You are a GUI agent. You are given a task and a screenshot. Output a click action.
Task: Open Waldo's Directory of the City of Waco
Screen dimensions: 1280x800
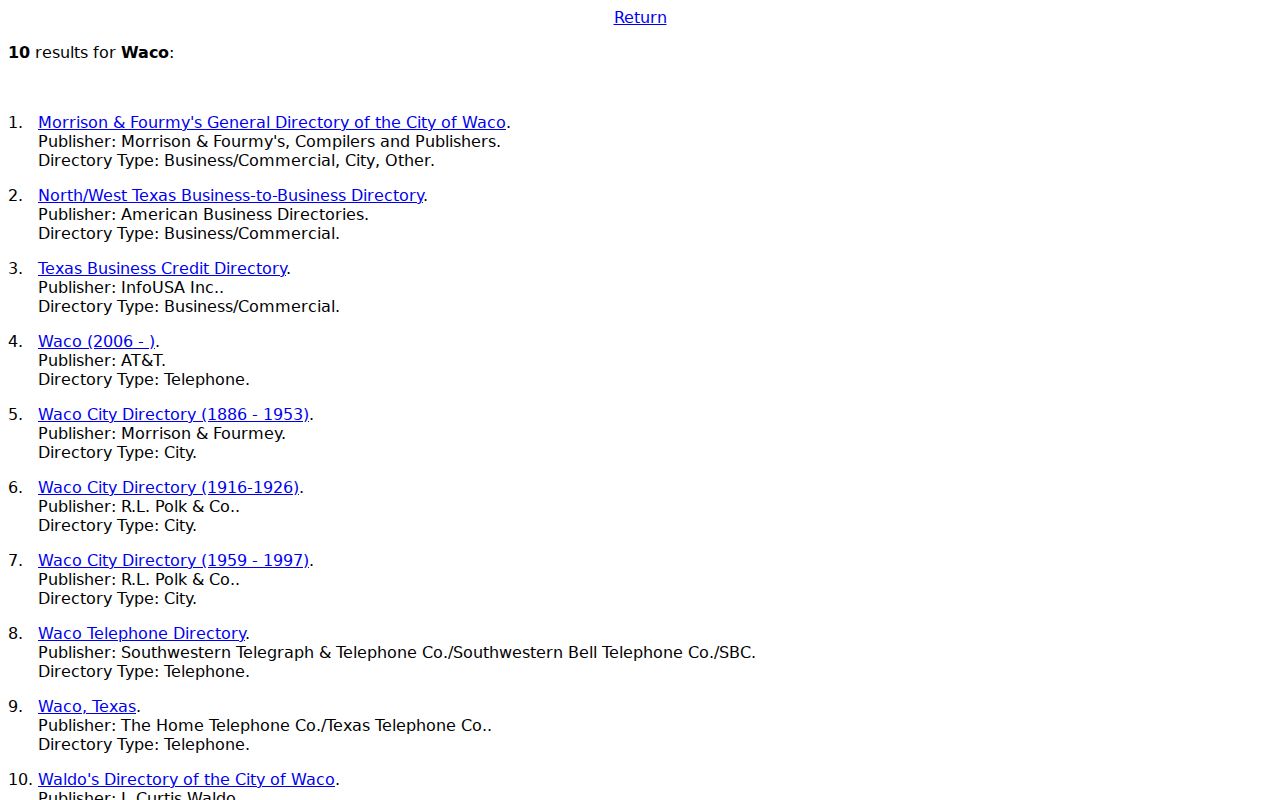click(x=186, y=779)
